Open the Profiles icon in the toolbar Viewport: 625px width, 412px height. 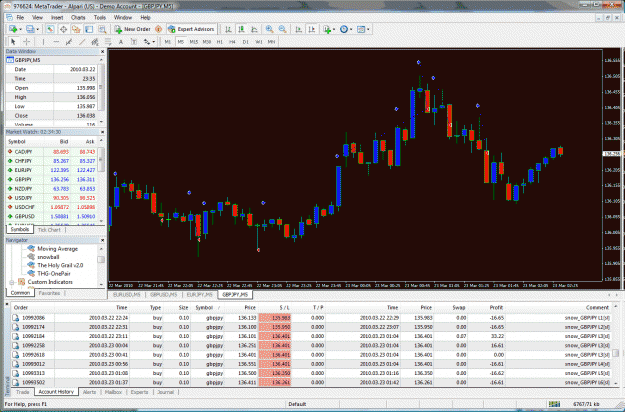tap(29, 29)
